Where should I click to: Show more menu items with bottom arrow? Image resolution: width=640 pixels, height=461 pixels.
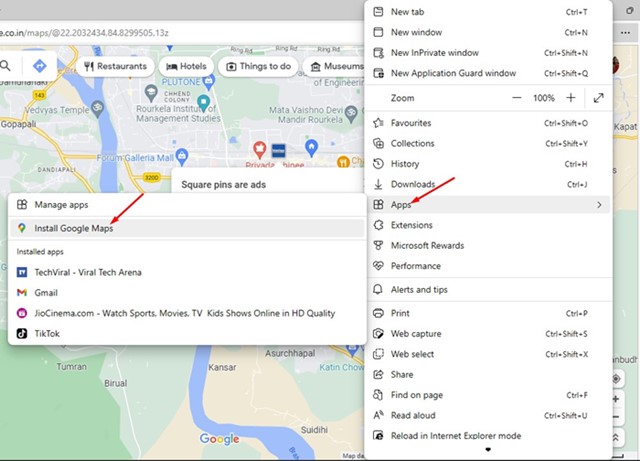click(488, 450)
